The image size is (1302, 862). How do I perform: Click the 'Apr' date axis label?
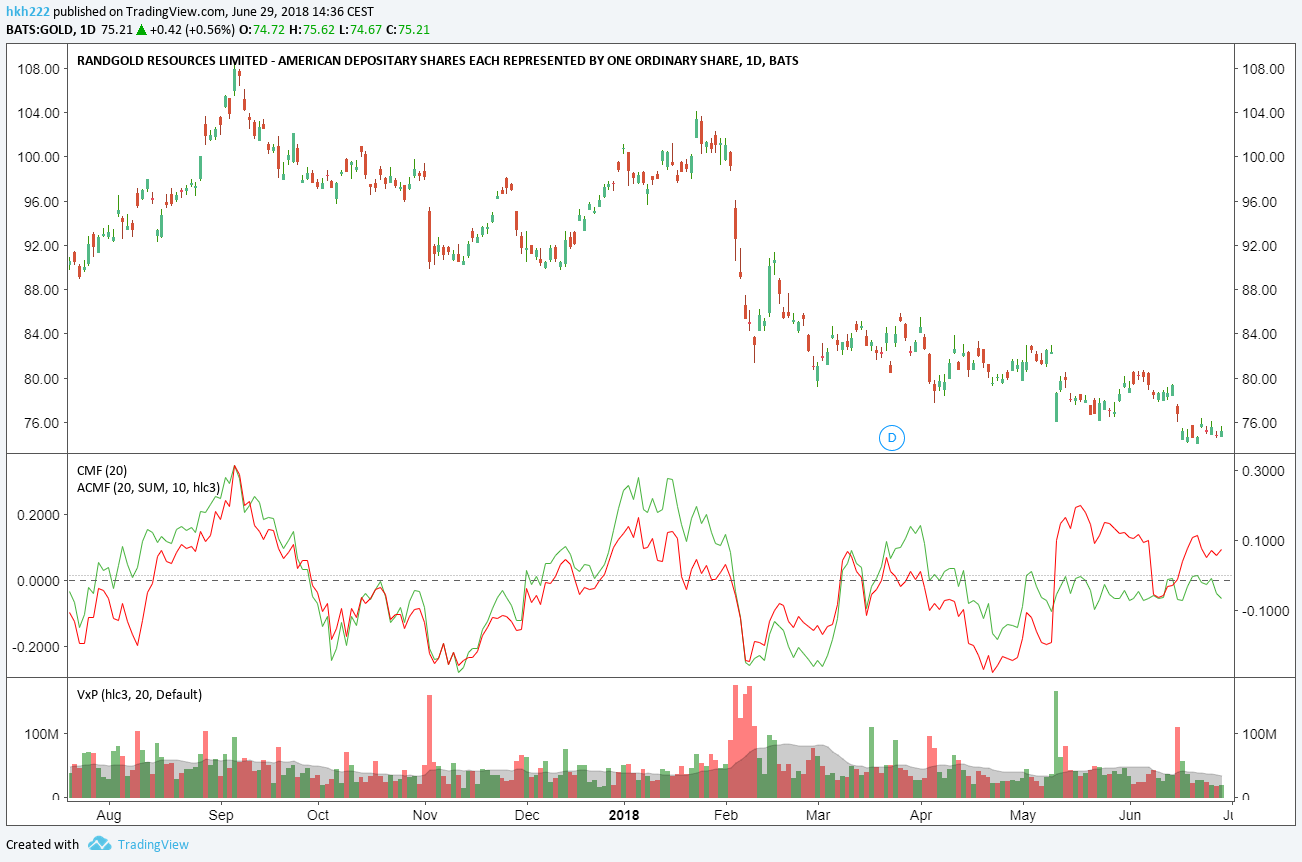(920, 815)
